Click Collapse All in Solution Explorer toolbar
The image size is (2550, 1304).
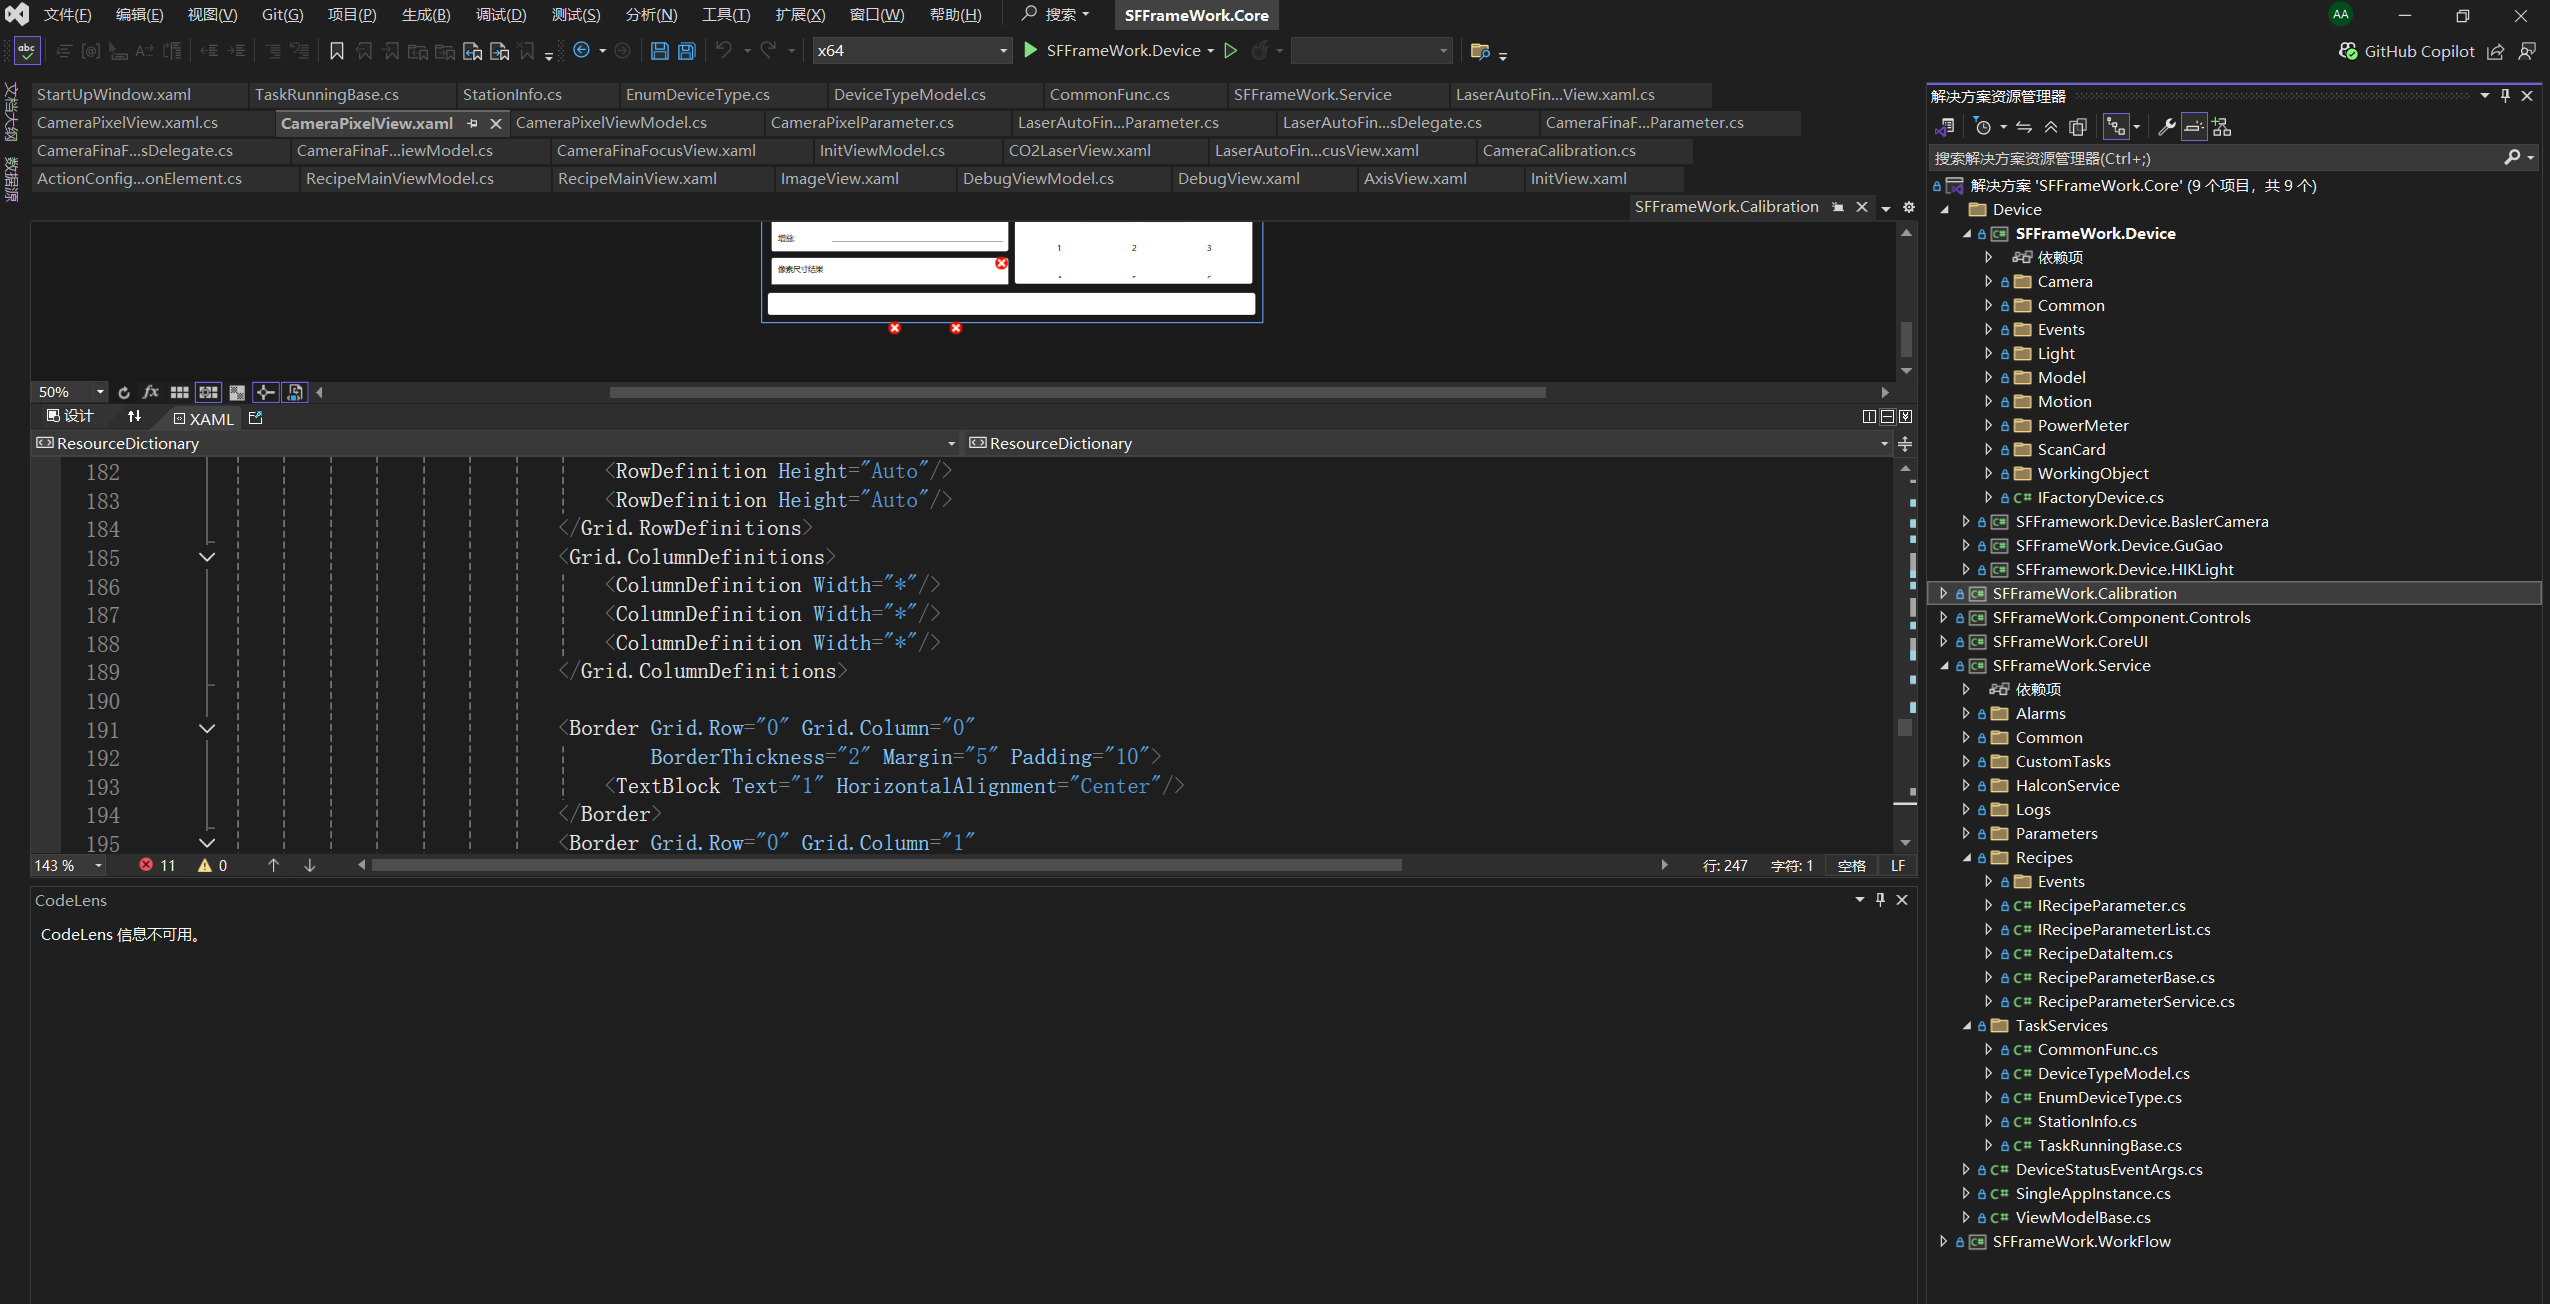tap(2051, 127)
